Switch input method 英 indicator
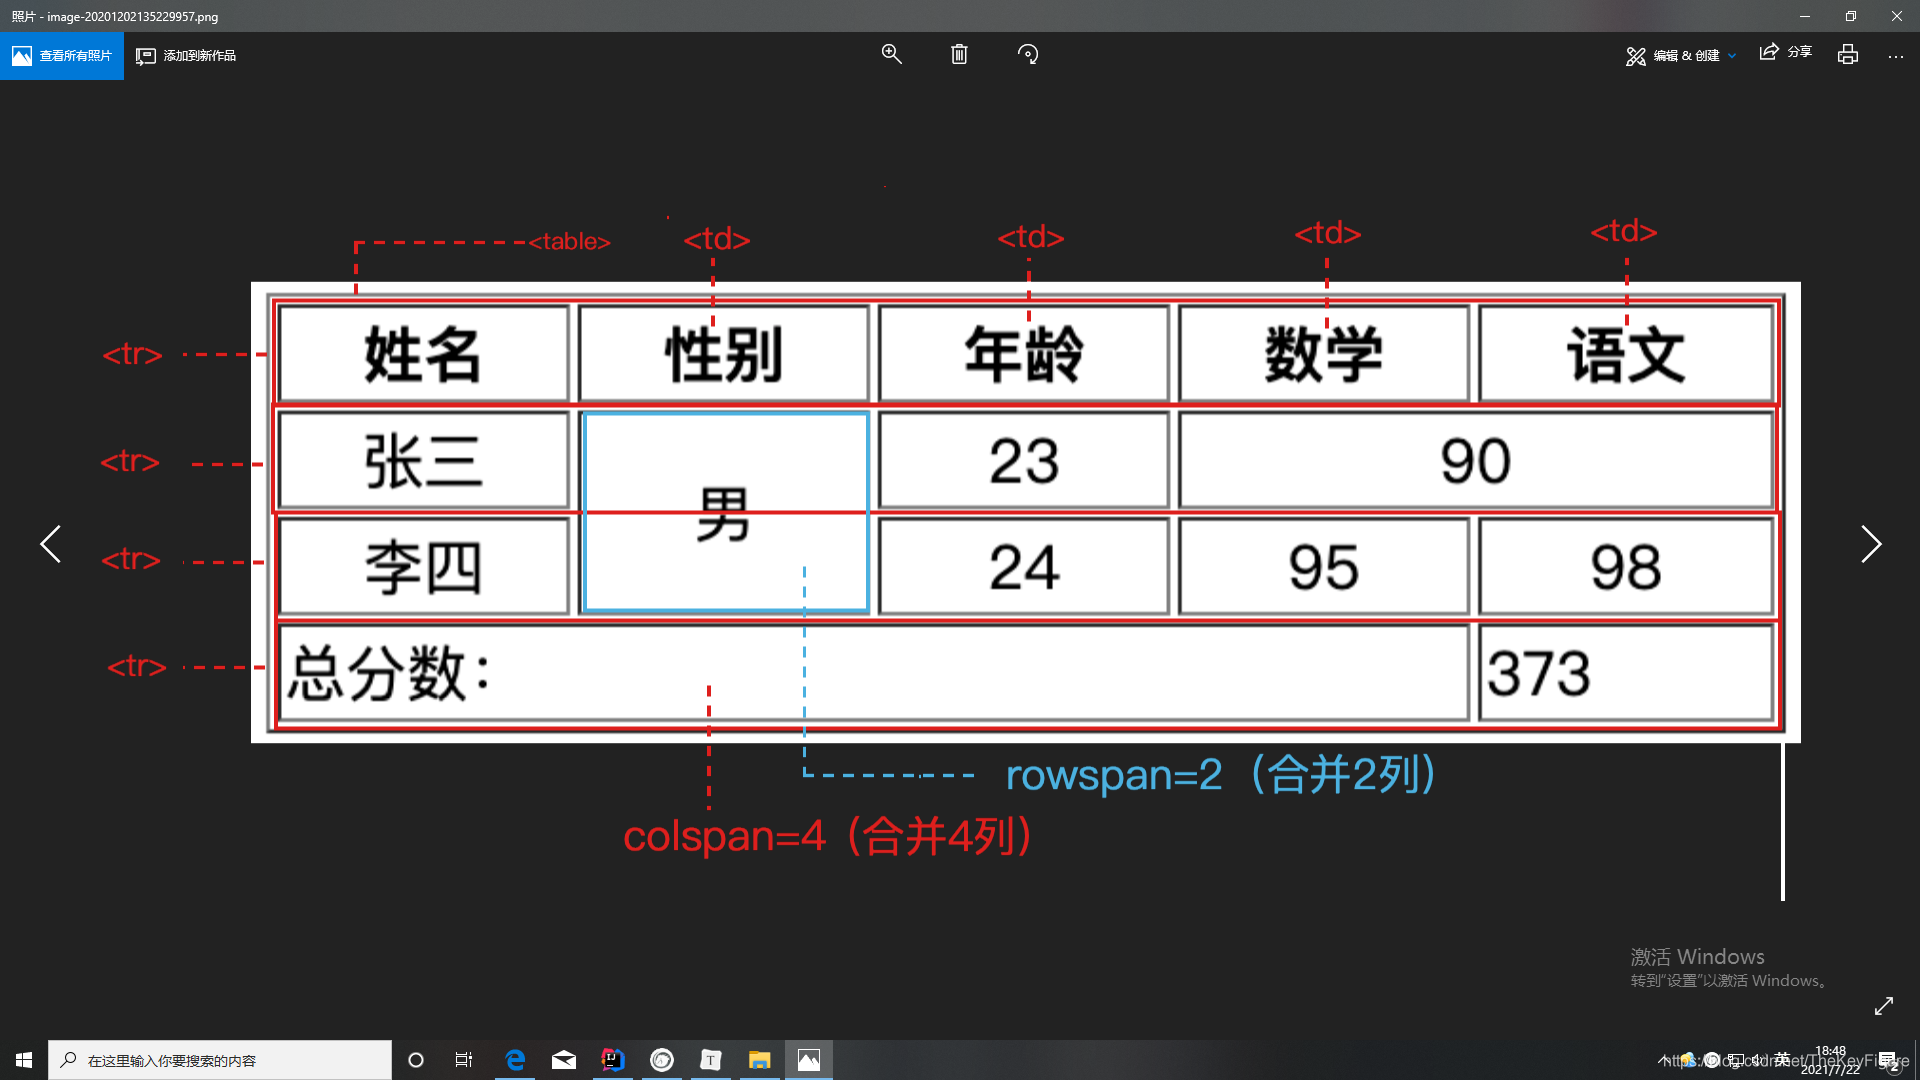Viewport: 1920px width, 1080px height. pos(1782,1059)
